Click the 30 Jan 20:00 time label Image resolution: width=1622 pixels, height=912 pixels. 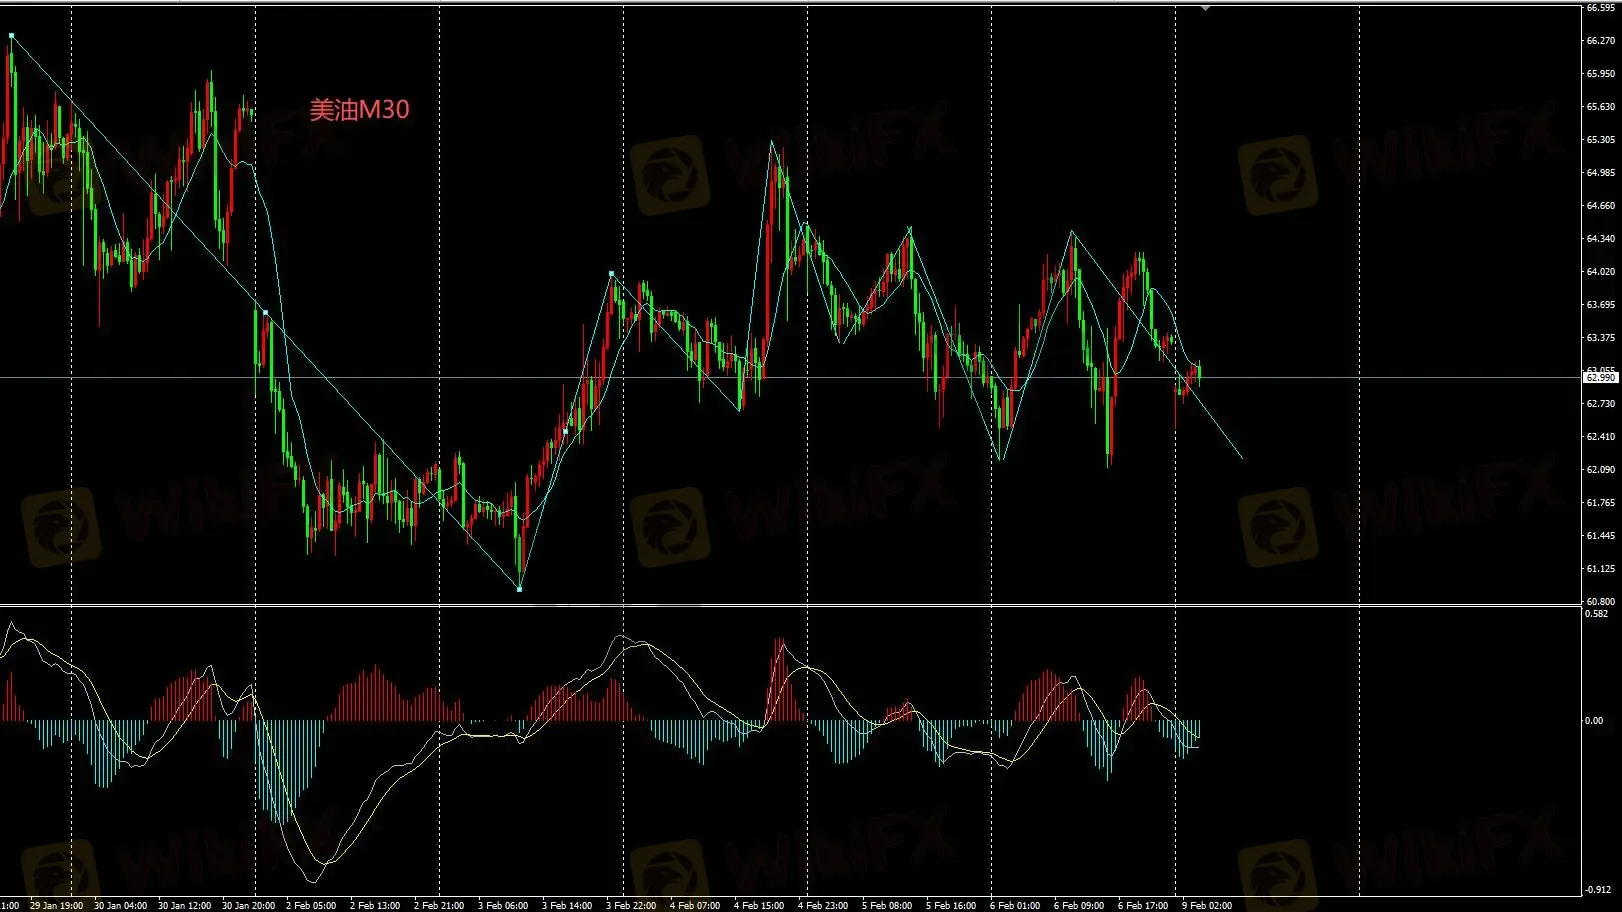pos(248,905)
